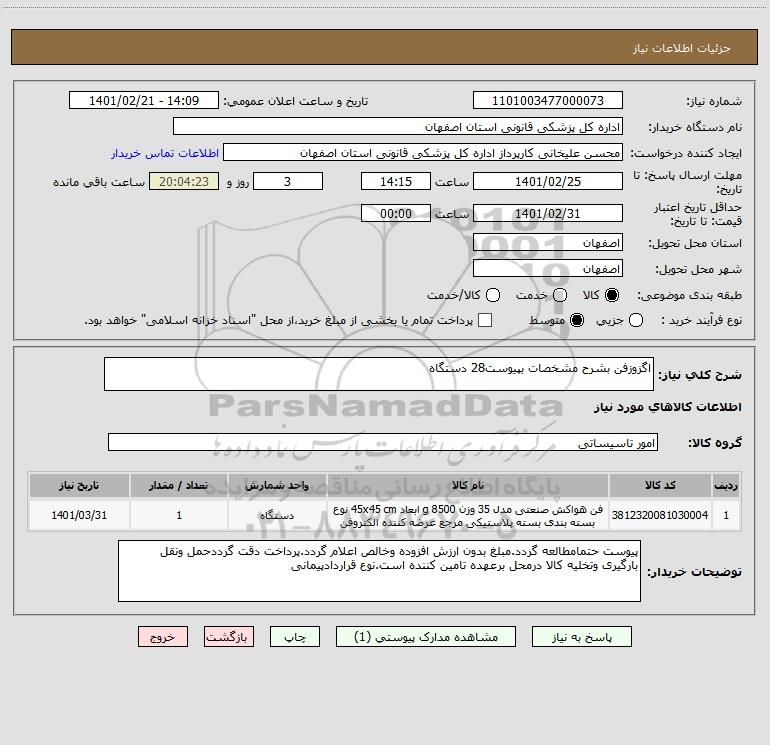The width and height of the screenshot is (770, 745).
Task: Click the price validity date 1401/02/31
Action: click(x=548, y=213)
